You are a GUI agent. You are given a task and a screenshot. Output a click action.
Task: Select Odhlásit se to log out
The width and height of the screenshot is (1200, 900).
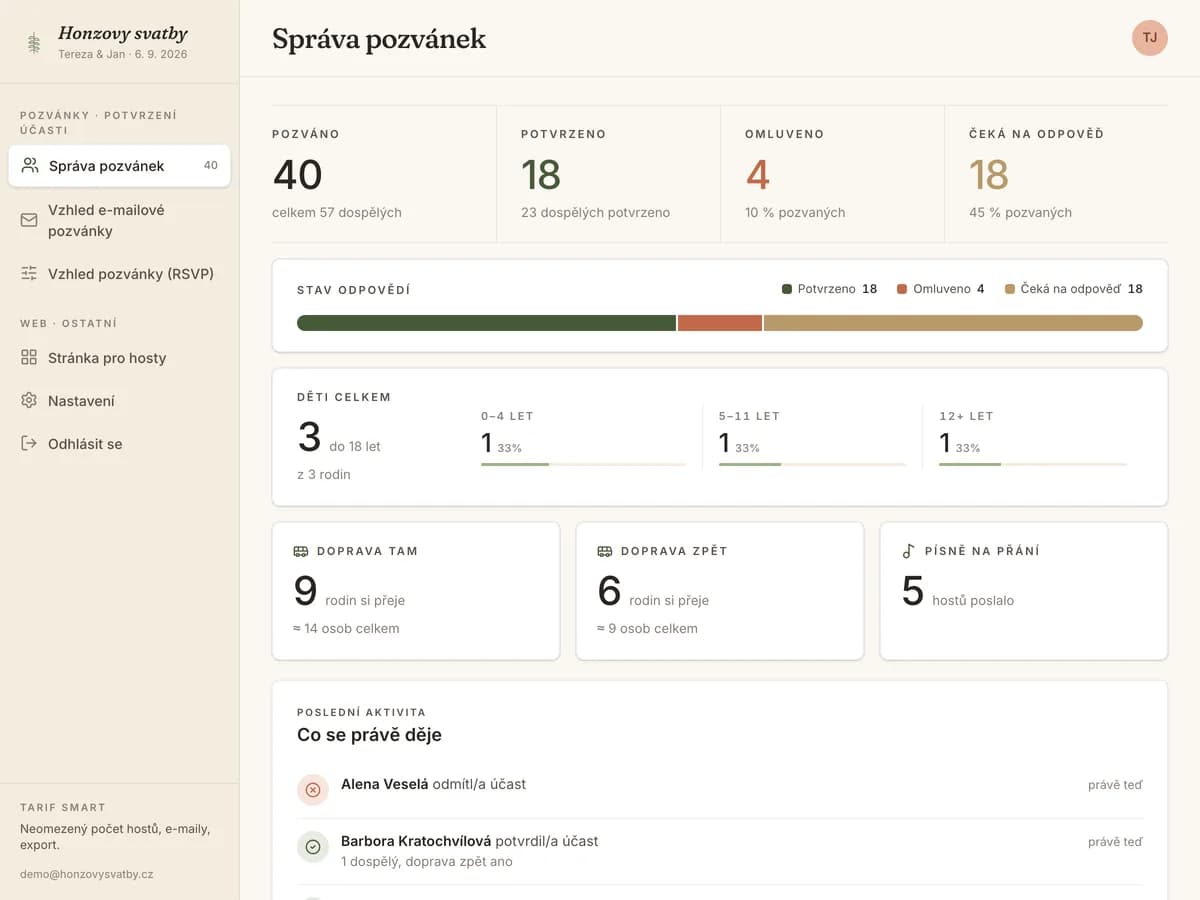click(x=119, y=443)
